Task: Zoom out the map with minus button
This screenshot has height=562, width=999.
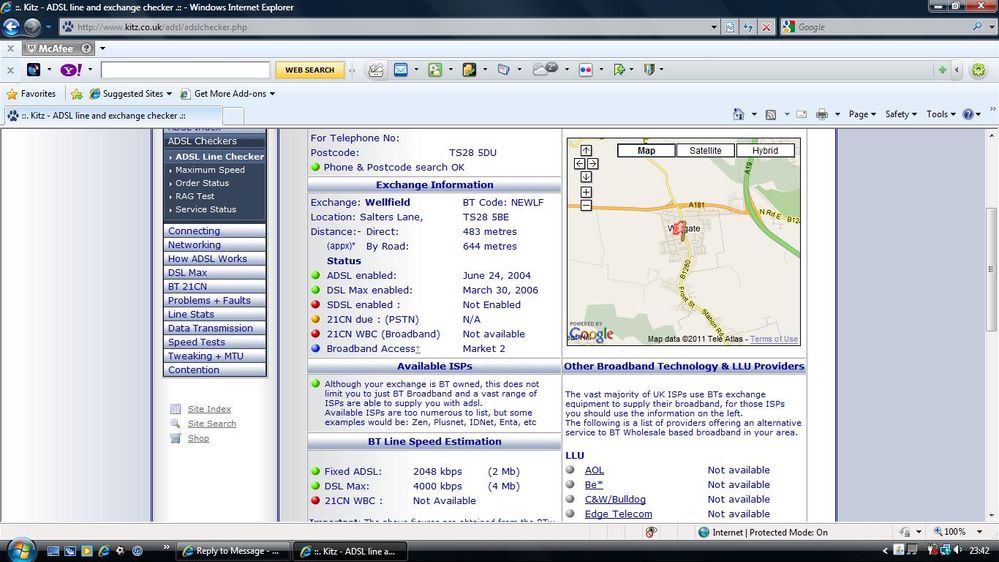Action: pyautogui.click(x=586, y=205)
